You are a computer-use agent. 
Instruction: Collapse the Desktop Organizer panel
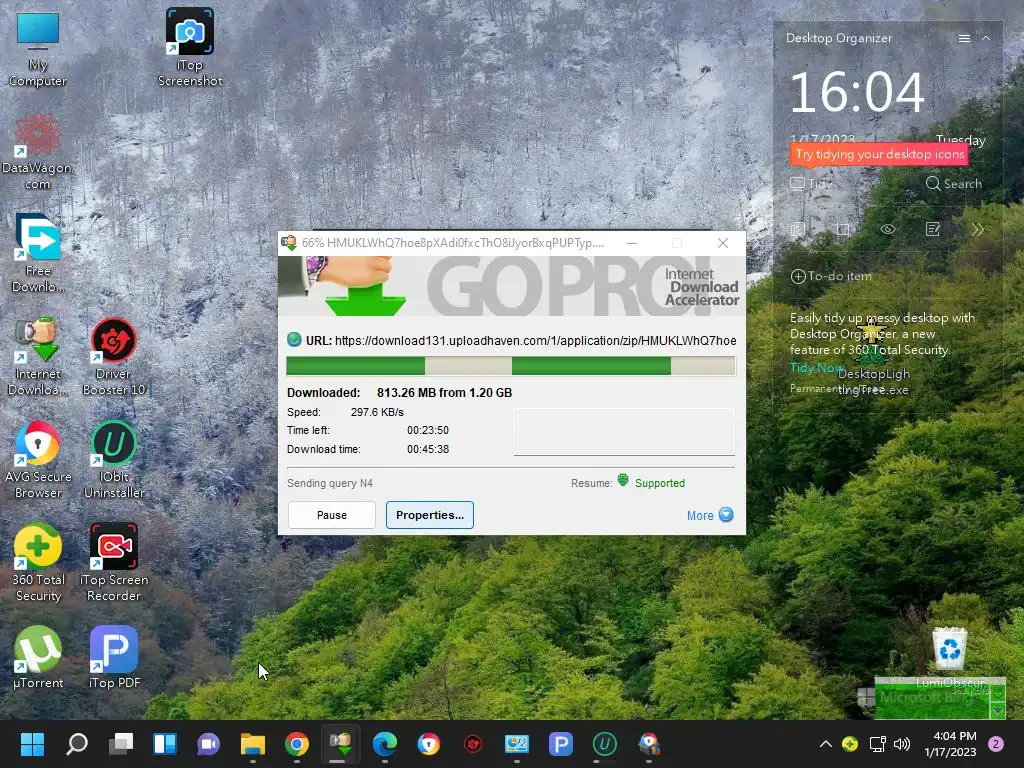click(x=986, y=39)
